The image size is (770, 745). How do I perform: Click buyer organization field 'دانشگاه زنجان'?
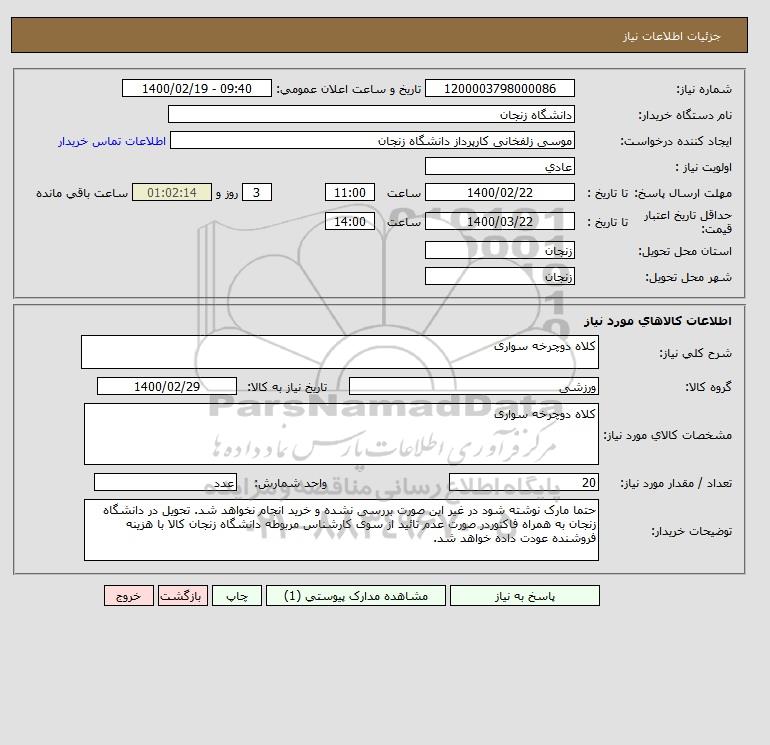(371, 114)
